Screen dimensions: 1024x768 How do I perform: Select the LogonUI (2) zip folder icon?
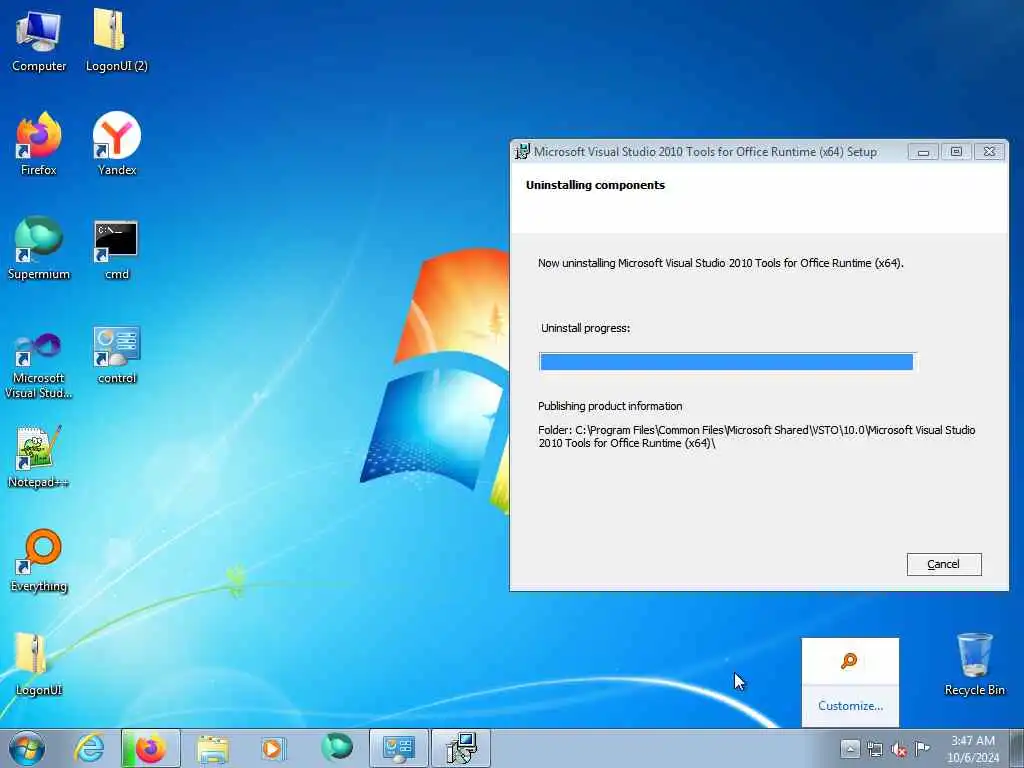116,40
